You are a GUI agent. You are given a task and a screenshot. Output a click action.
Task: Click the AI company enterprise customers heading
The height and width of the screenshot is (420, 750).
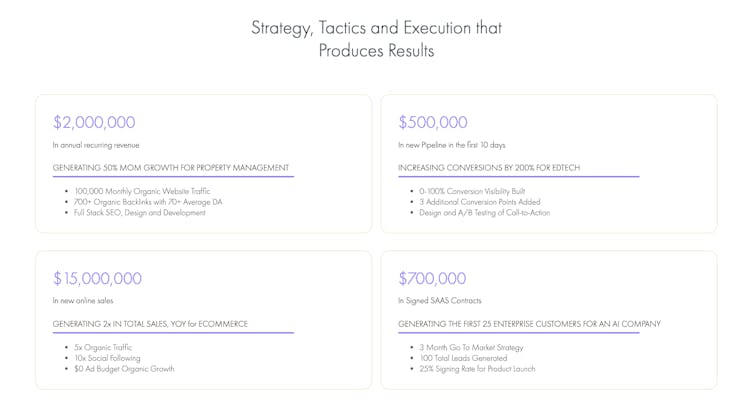529,324
